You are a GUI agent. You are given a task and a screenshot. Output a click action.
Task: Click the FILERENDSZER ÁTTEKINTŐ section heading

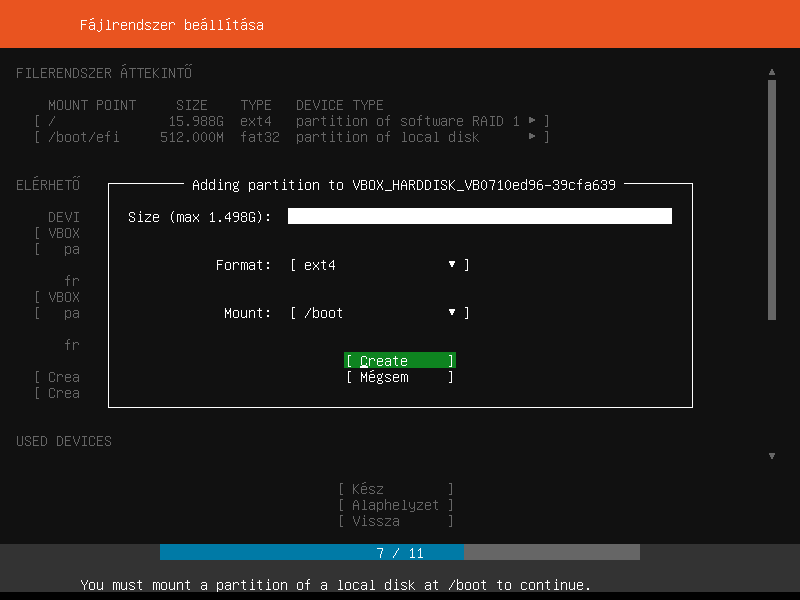coord(104,73)
